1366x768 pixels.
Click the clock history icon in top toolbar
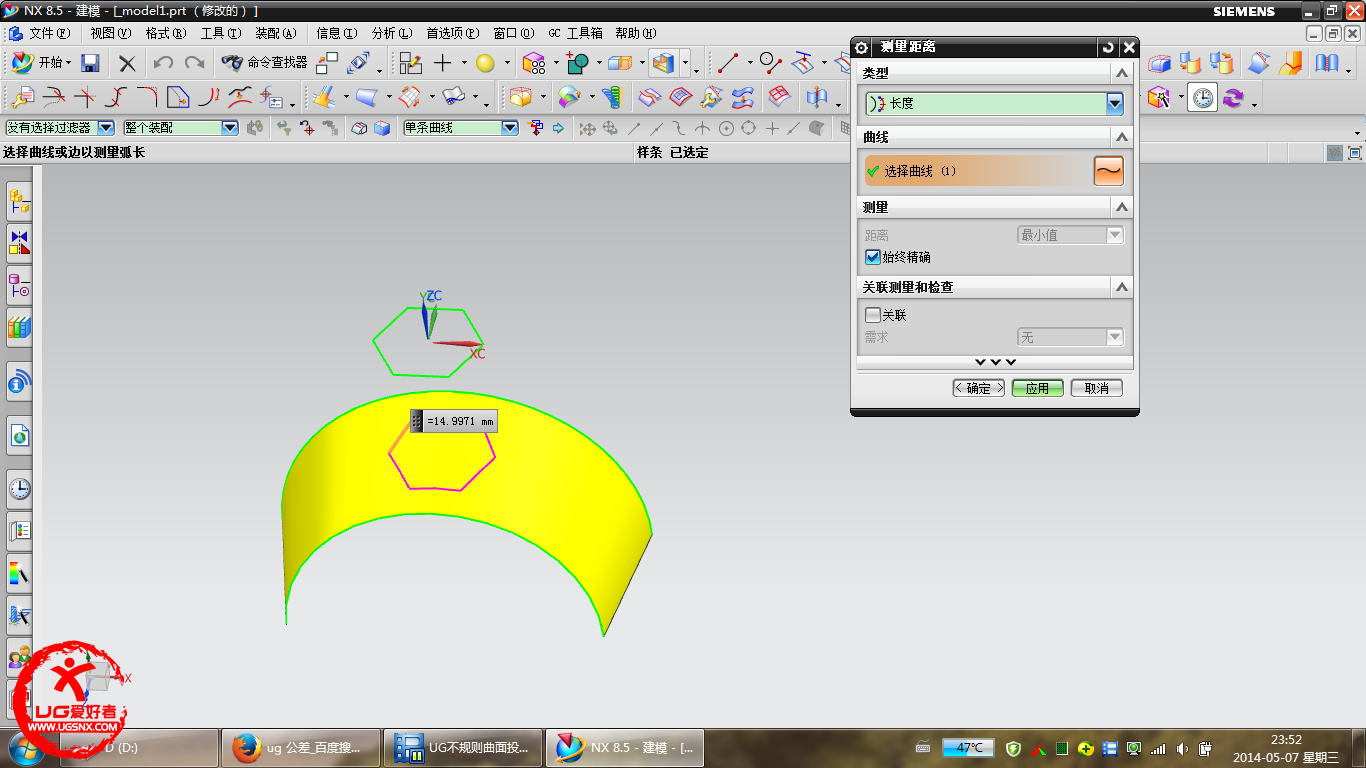[x=1203, y=98]
